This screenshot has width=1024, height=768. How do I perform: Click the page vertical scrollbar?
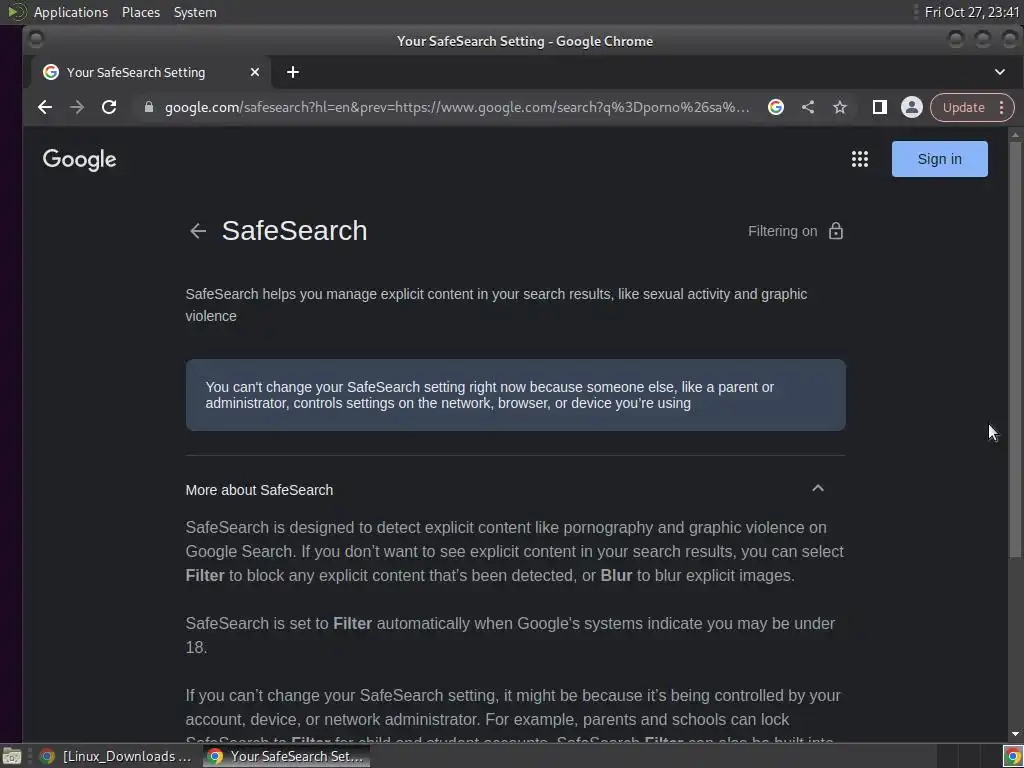pyautogui.click(x=1015, y=349)
